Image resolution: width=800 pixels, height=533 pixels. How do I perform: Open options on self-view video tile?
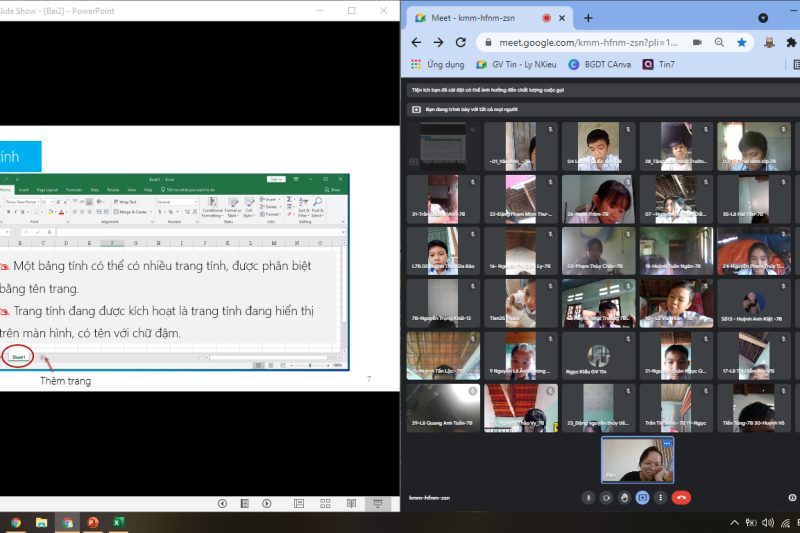666,443
